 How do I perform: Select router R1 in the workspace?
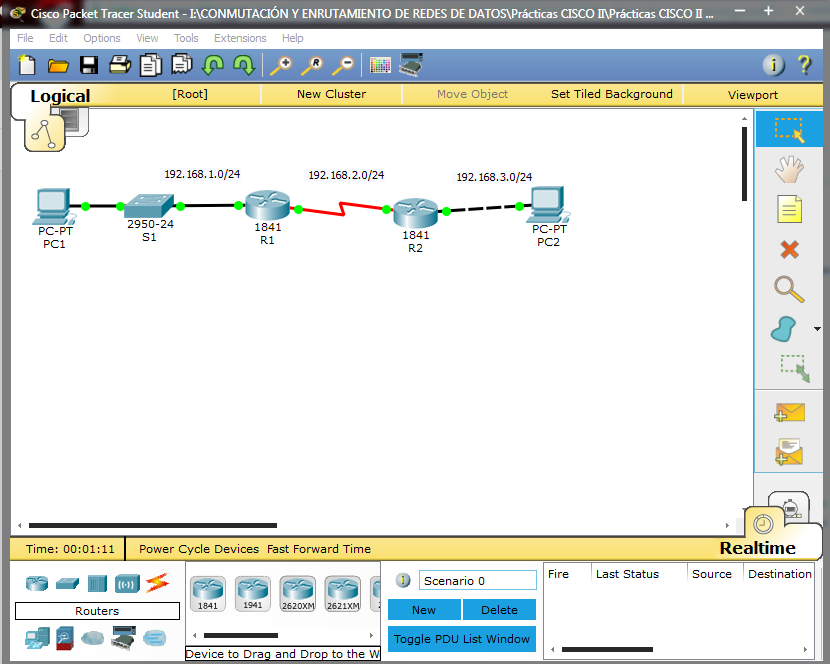(268, 205)
